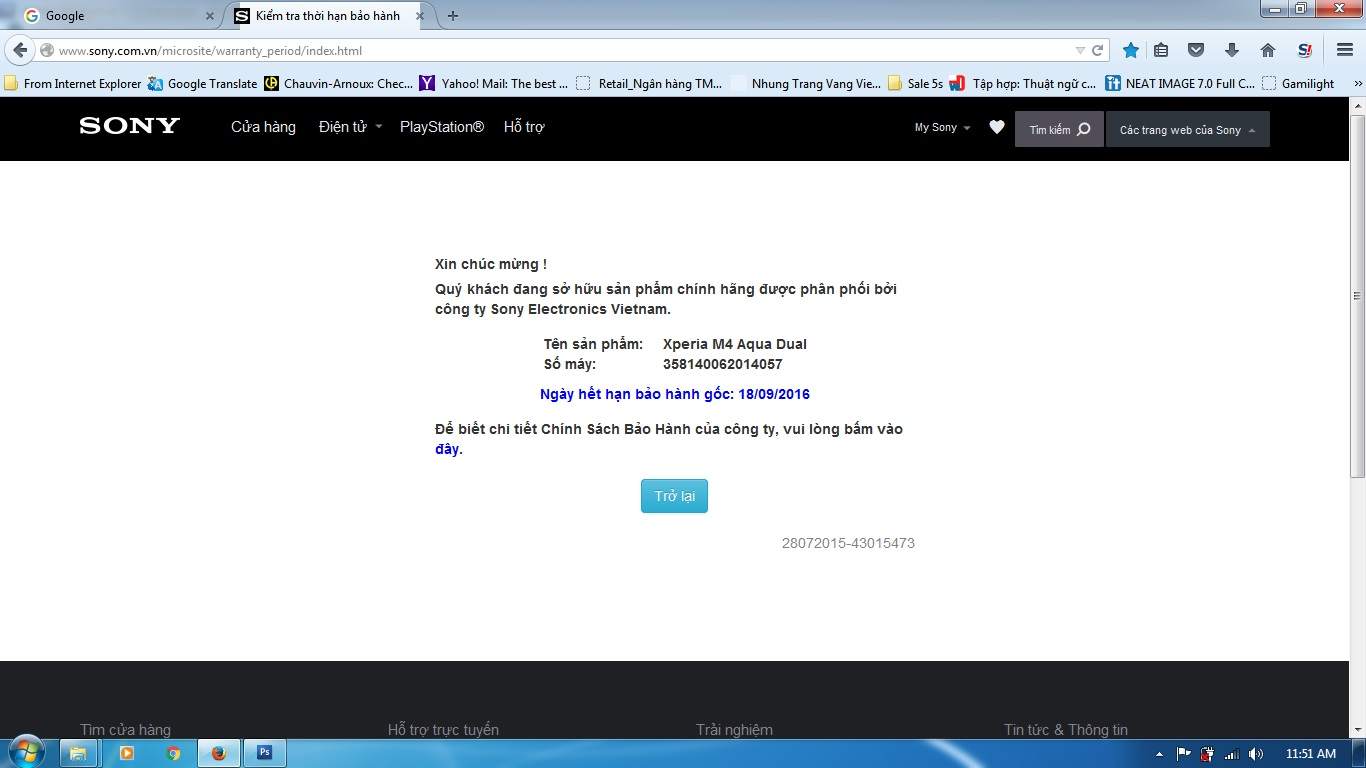Click the blue bookmark star icon

tap(1131, 50)
